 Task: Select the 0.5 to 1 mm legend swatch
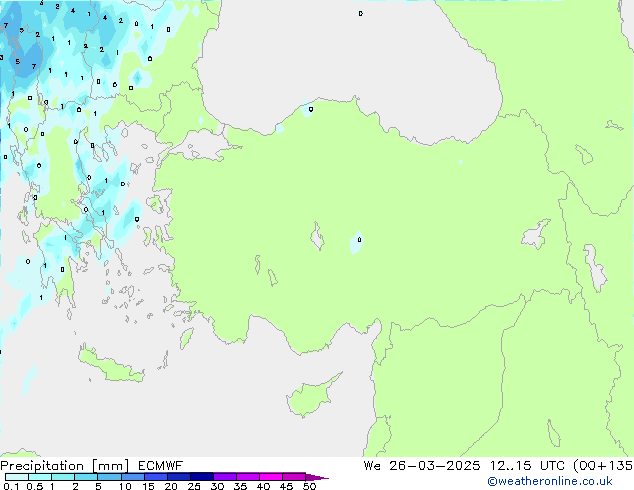pyautogui.click(x=40, y=477)
